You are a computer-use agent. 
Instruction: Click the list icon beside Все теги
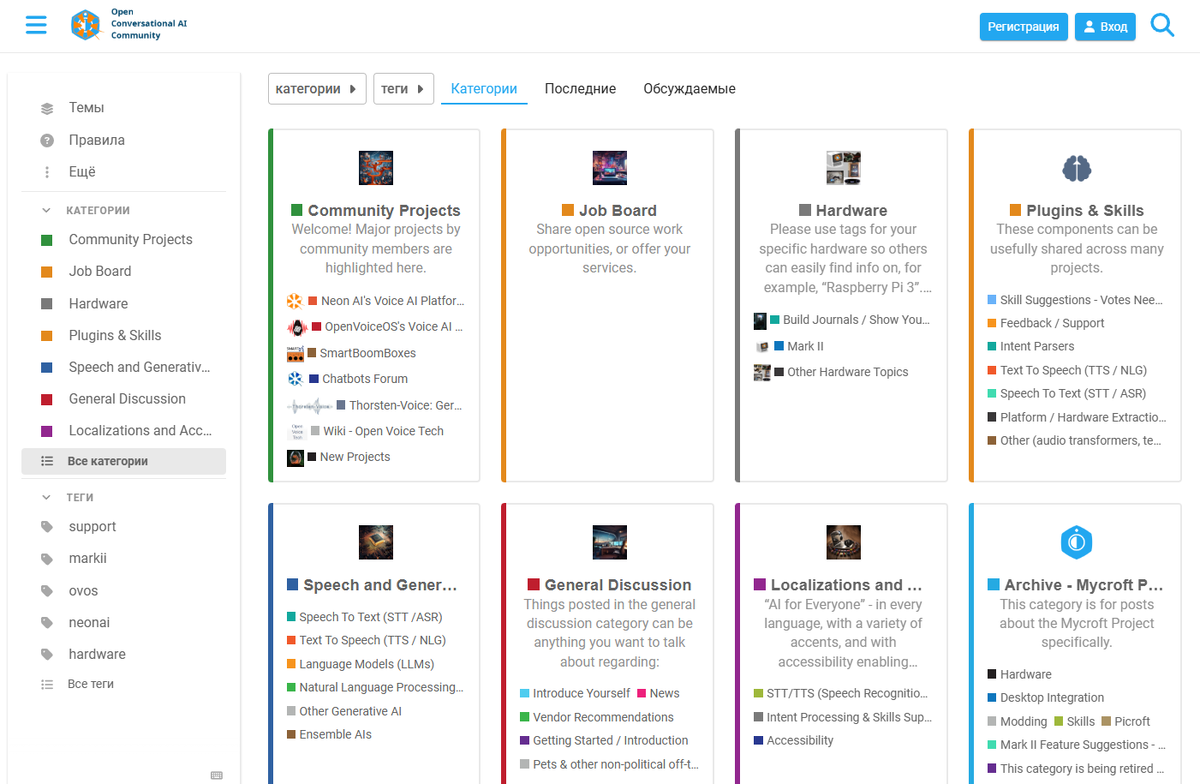47,684
